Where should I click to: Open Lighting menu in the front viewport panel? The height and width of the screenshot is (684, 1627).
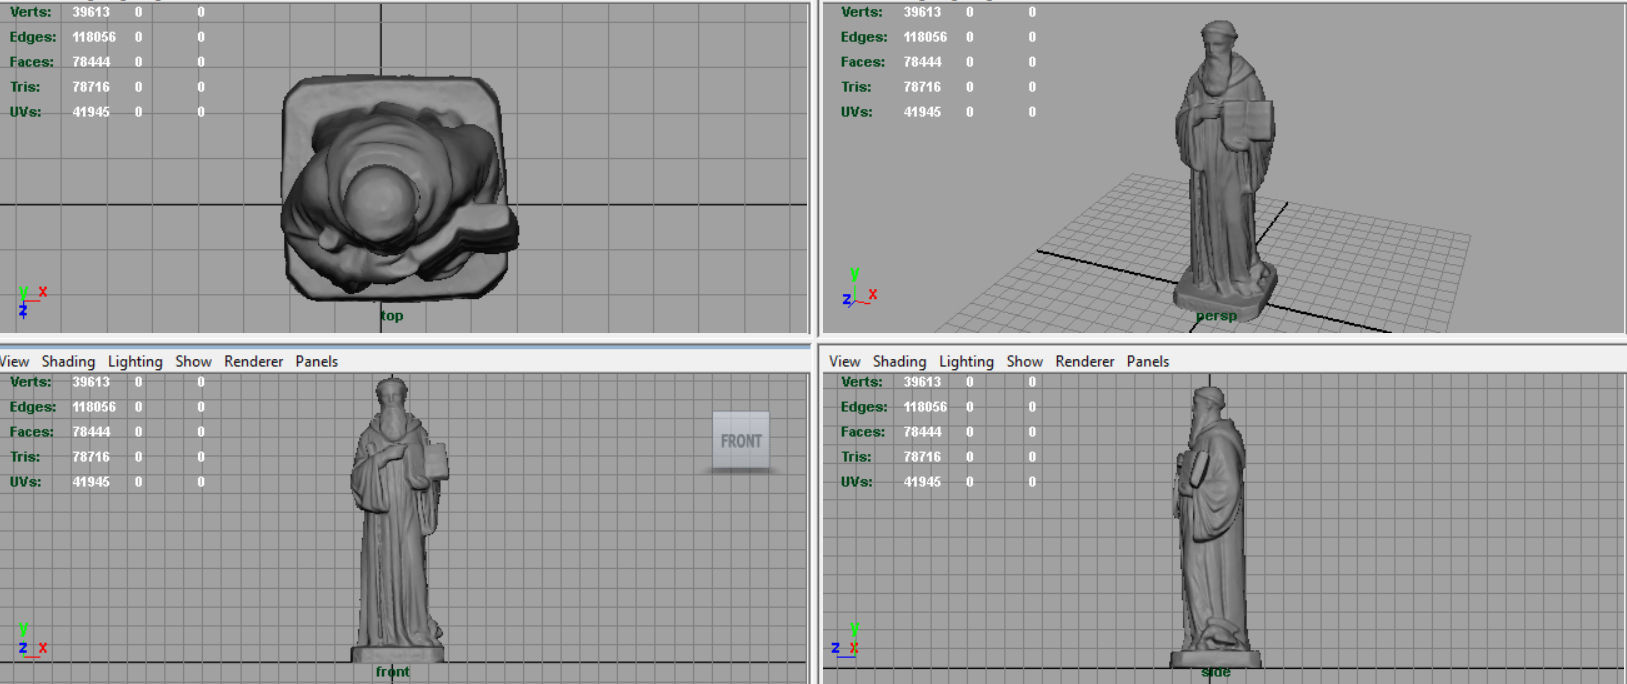(135, 361)
